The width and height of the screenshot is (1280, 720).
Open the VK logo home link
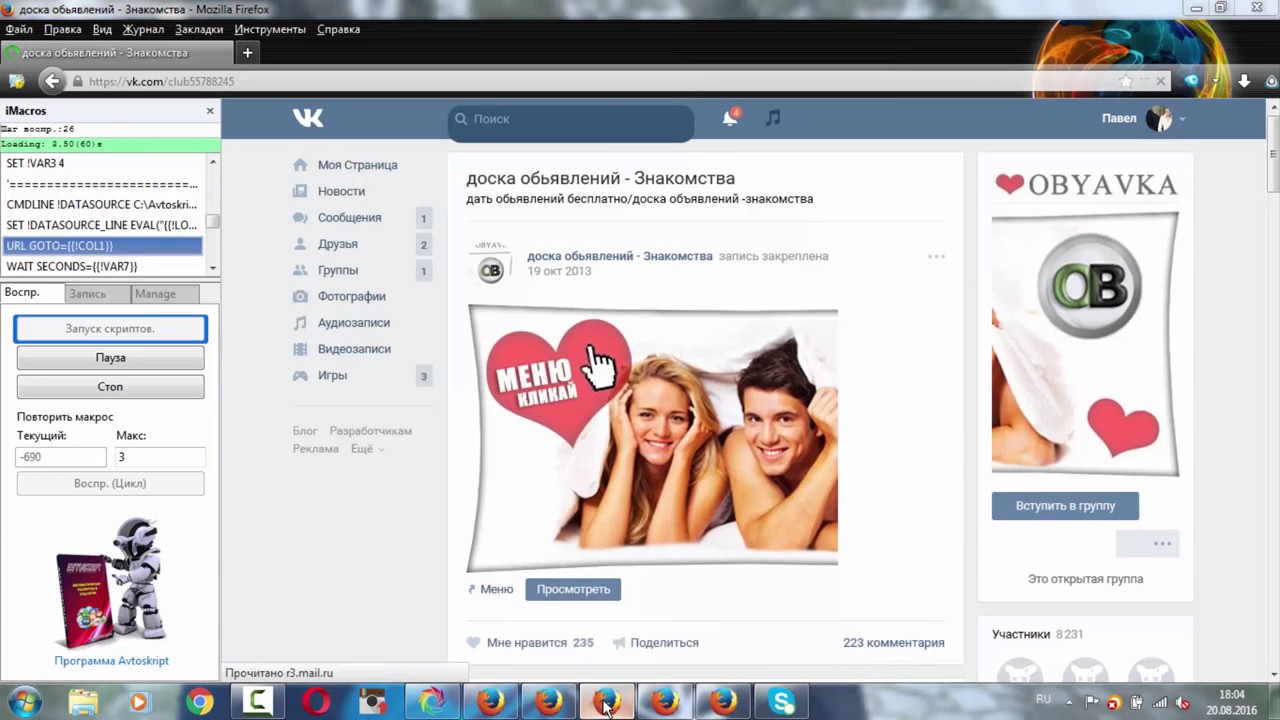click(308, 118)
